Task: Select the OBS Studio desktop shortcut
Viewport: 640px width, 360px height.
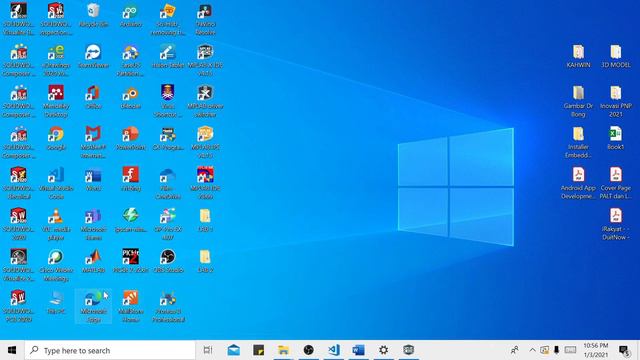Action: (168, 260)
